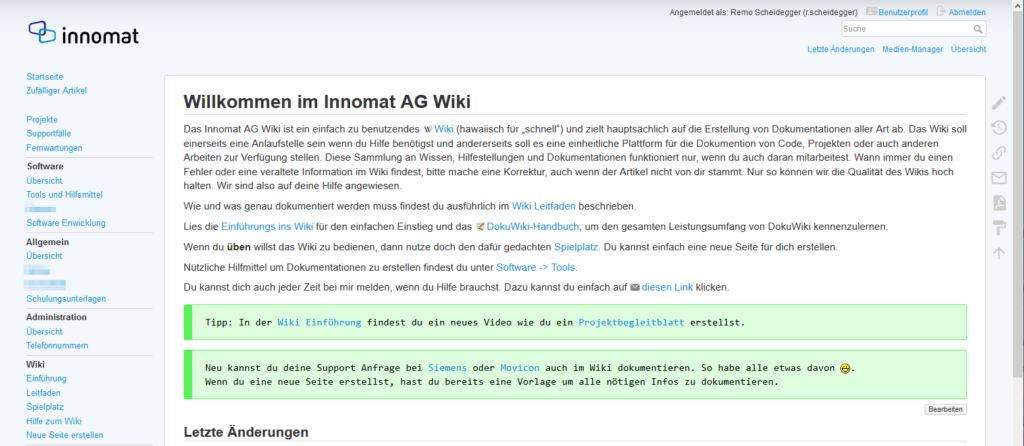Viewport: 1024px width, 446px height.
Task: Click the user profile card icon
Action: click(871, 11)
